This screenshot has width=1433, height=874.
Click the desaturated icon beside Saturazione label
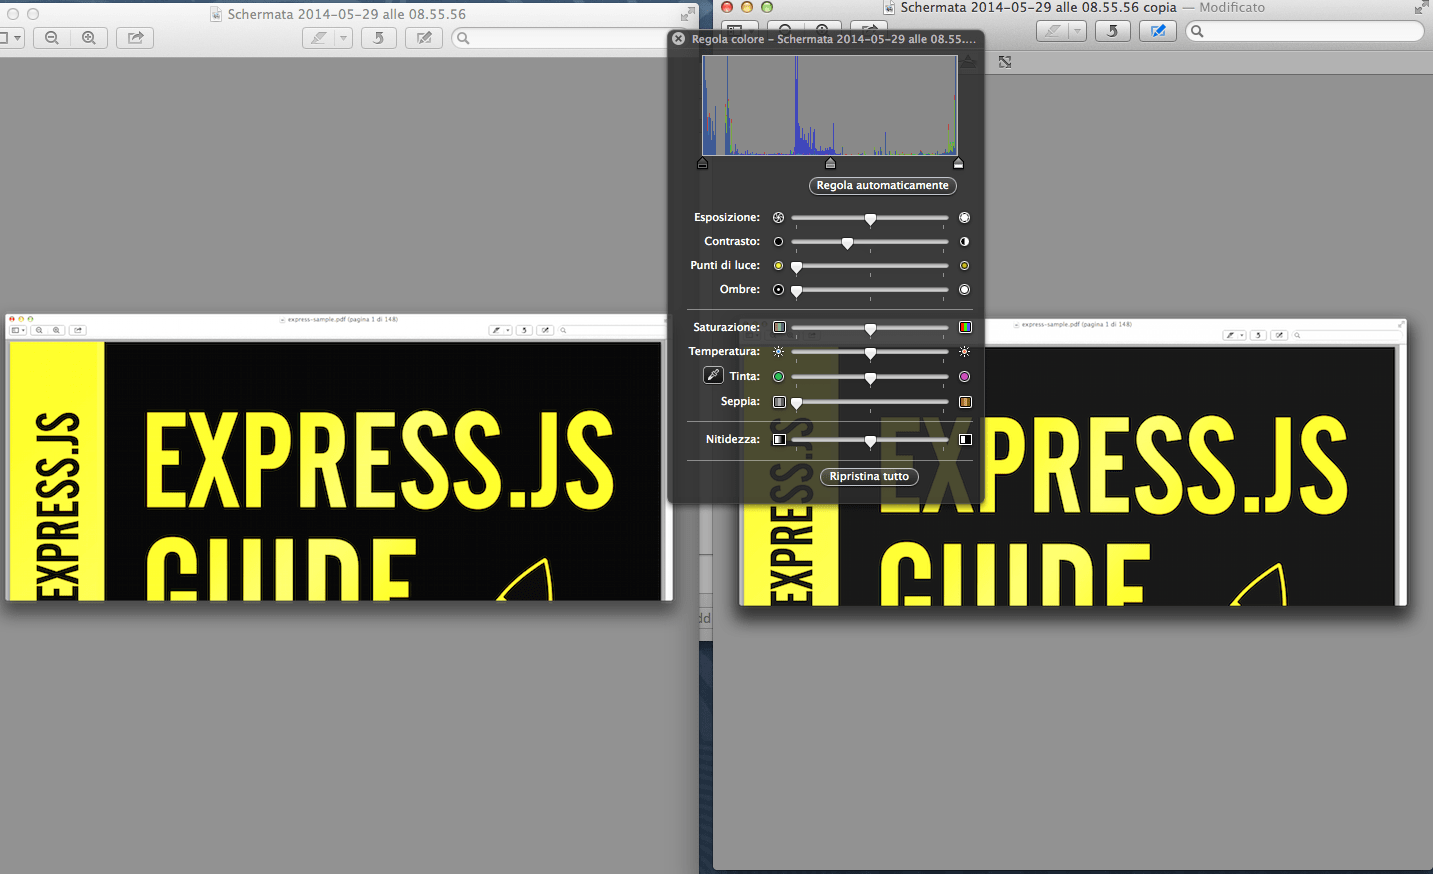(x=779, y=327)
